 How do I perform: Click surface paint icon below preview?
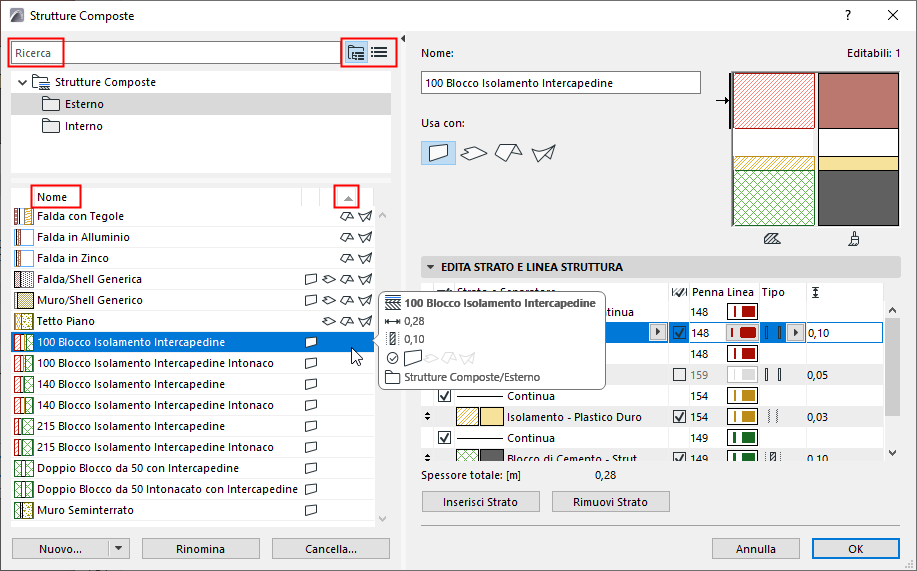(854, 239)
